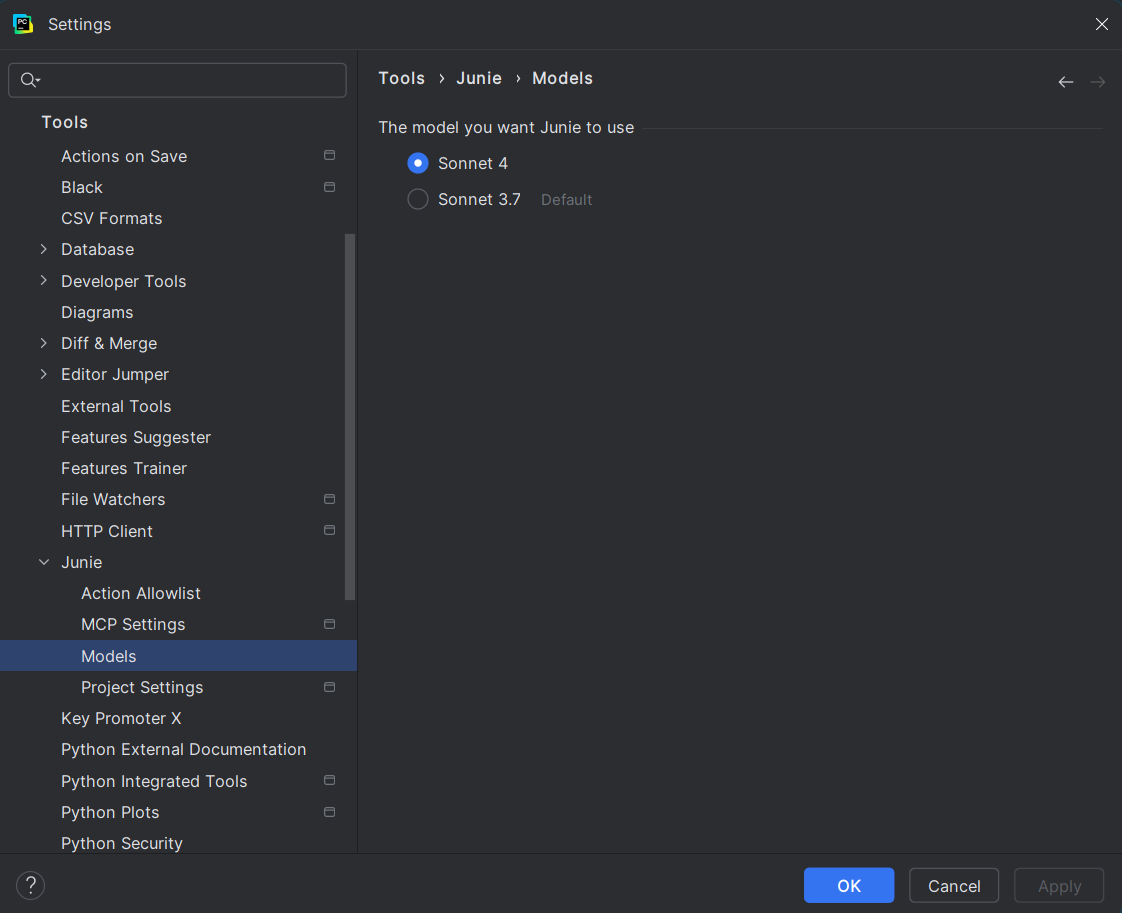
Task: Click the project-level icon beside Black
Action: point(329,187)
